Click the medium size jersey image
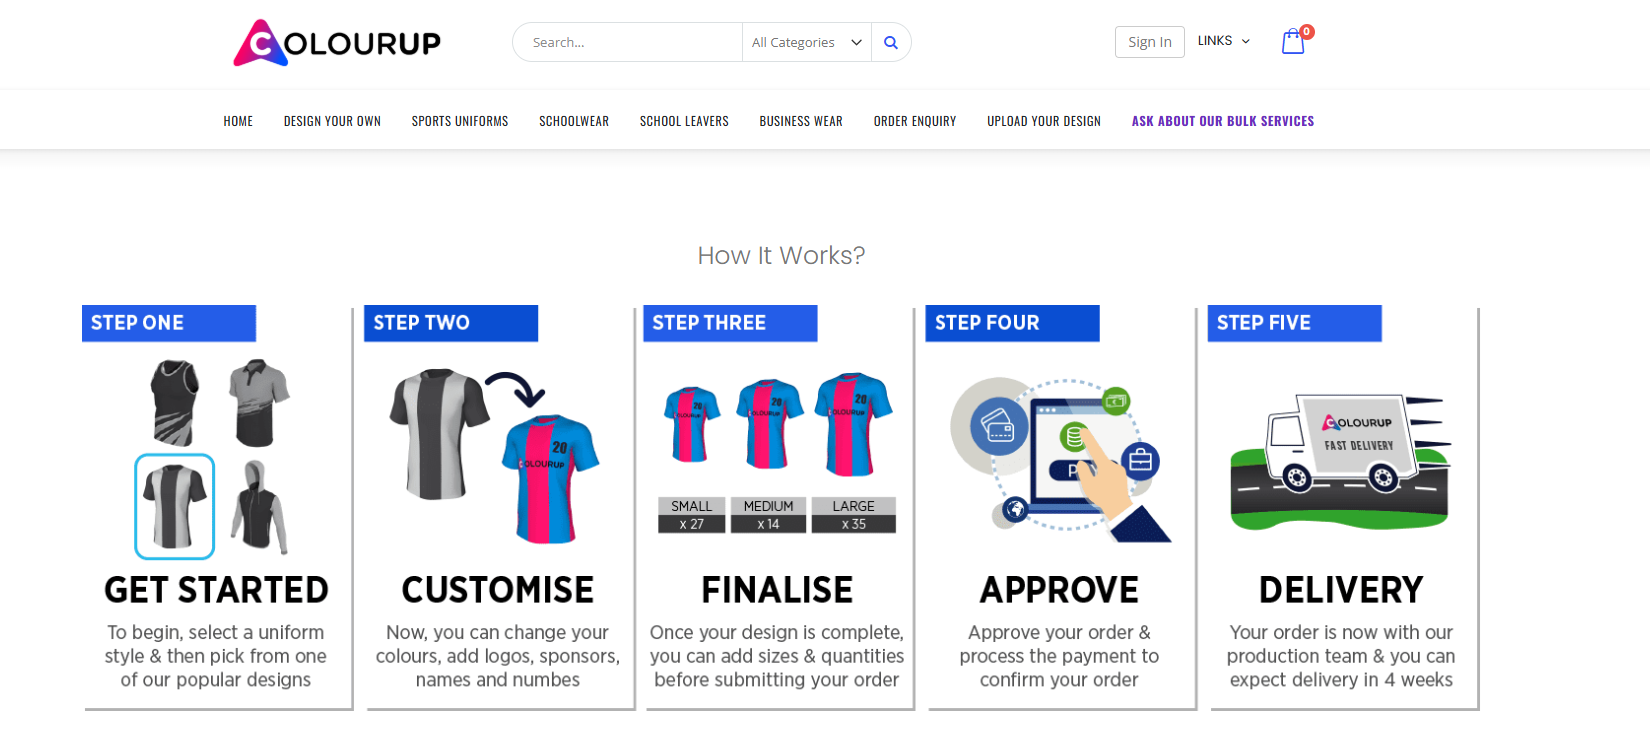1650x740 pixels. 769,424
